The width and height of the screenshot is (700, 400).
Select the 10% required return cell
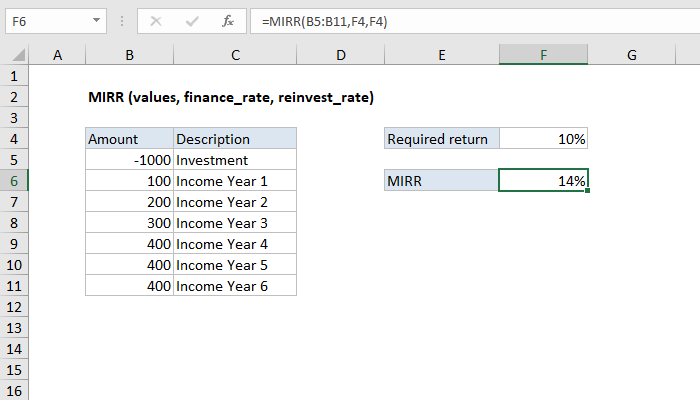click(543, 139)
